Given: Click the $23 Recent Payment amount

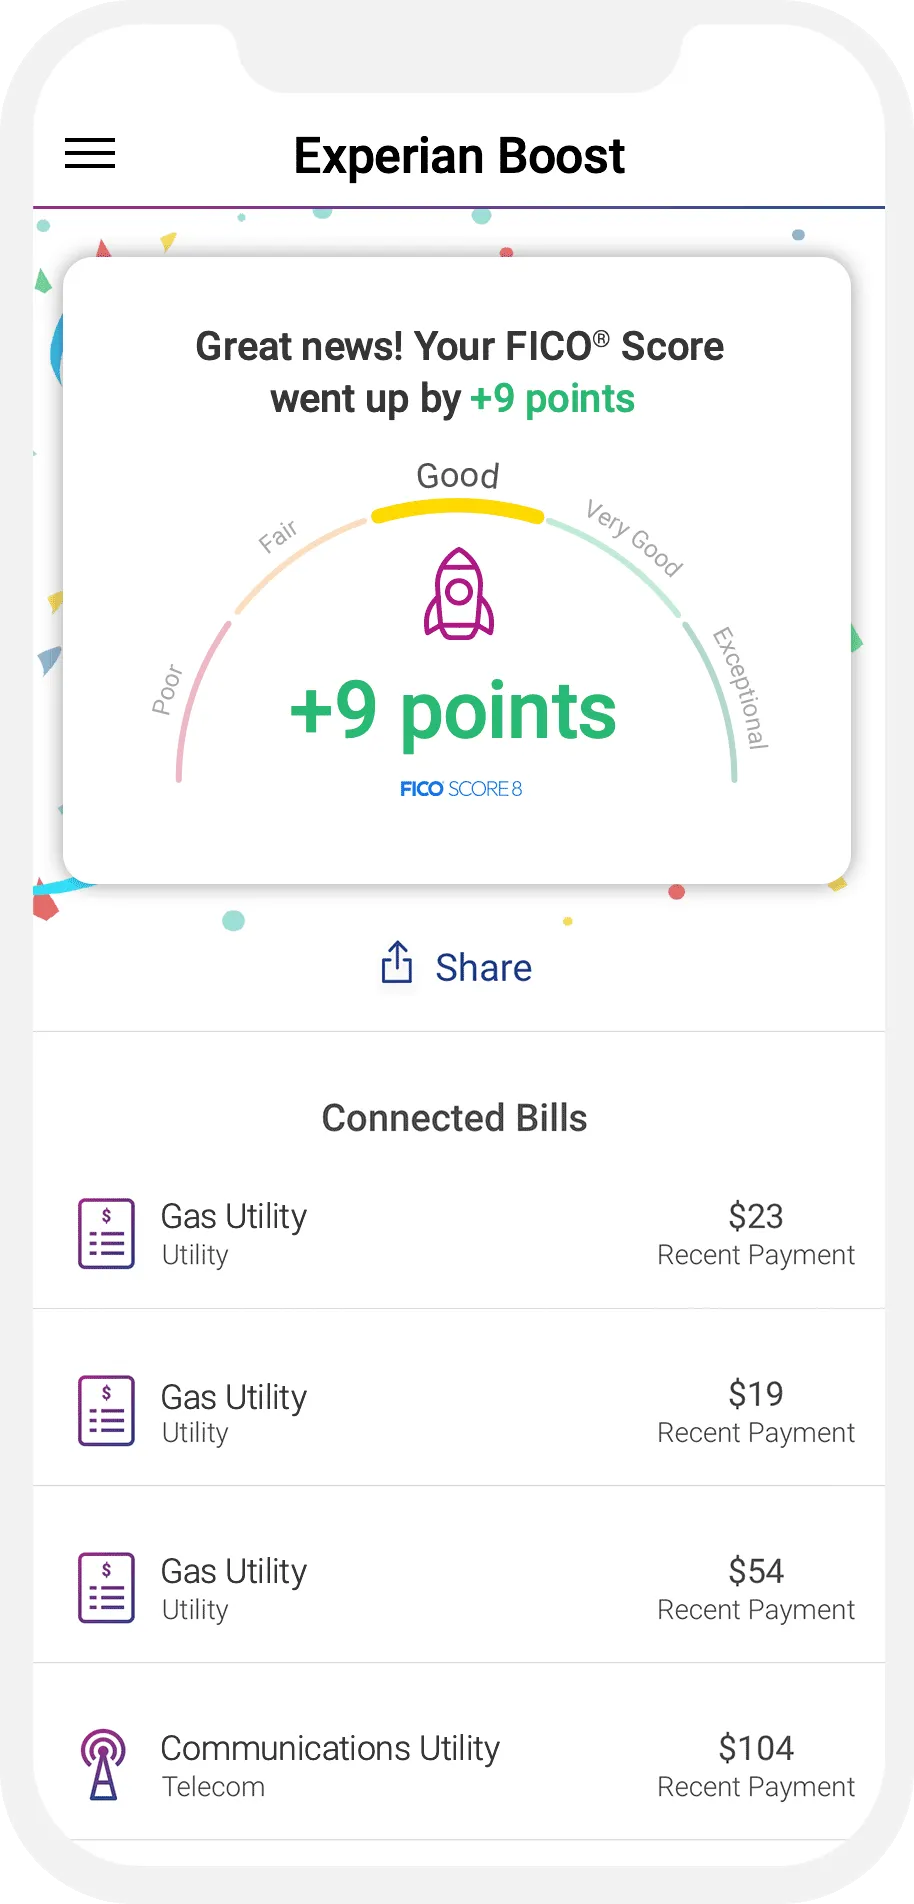Looking at the screenshot, I should (756, 1217).
